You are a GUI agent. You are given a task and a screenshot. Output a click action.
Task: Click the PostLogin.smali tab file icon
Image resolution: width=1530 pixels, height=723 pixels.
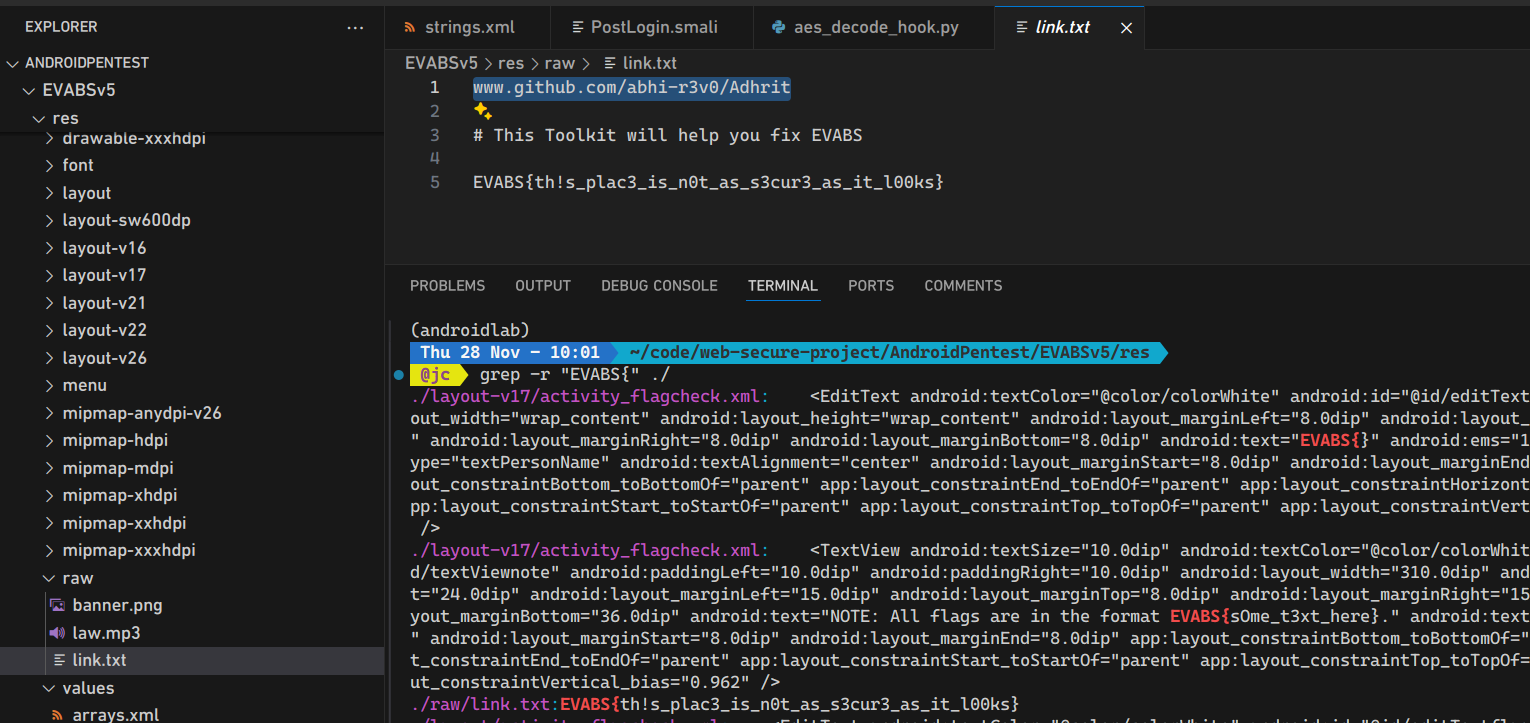tap(578, 28)
